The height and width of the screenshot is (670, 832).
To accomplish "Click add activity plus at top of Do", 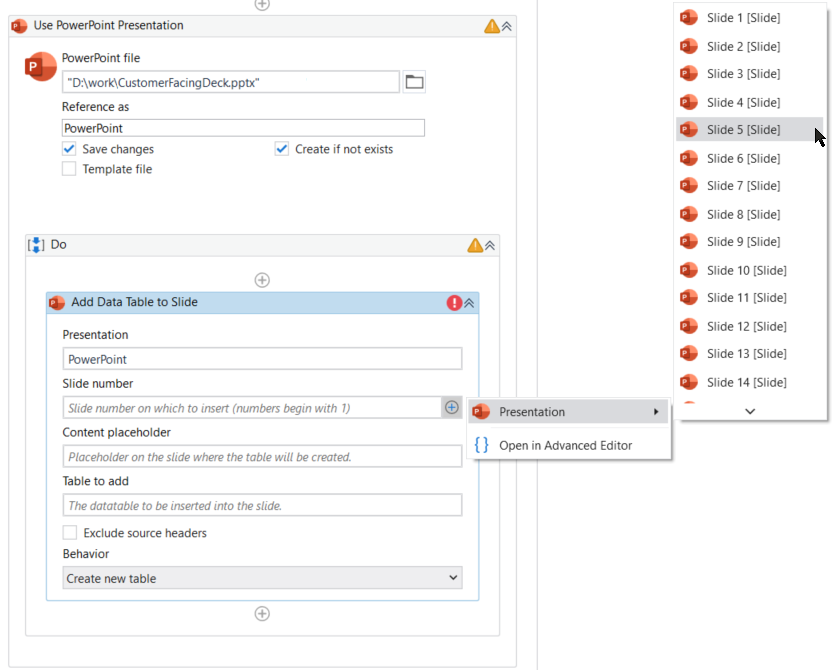I will pos(262,280).
